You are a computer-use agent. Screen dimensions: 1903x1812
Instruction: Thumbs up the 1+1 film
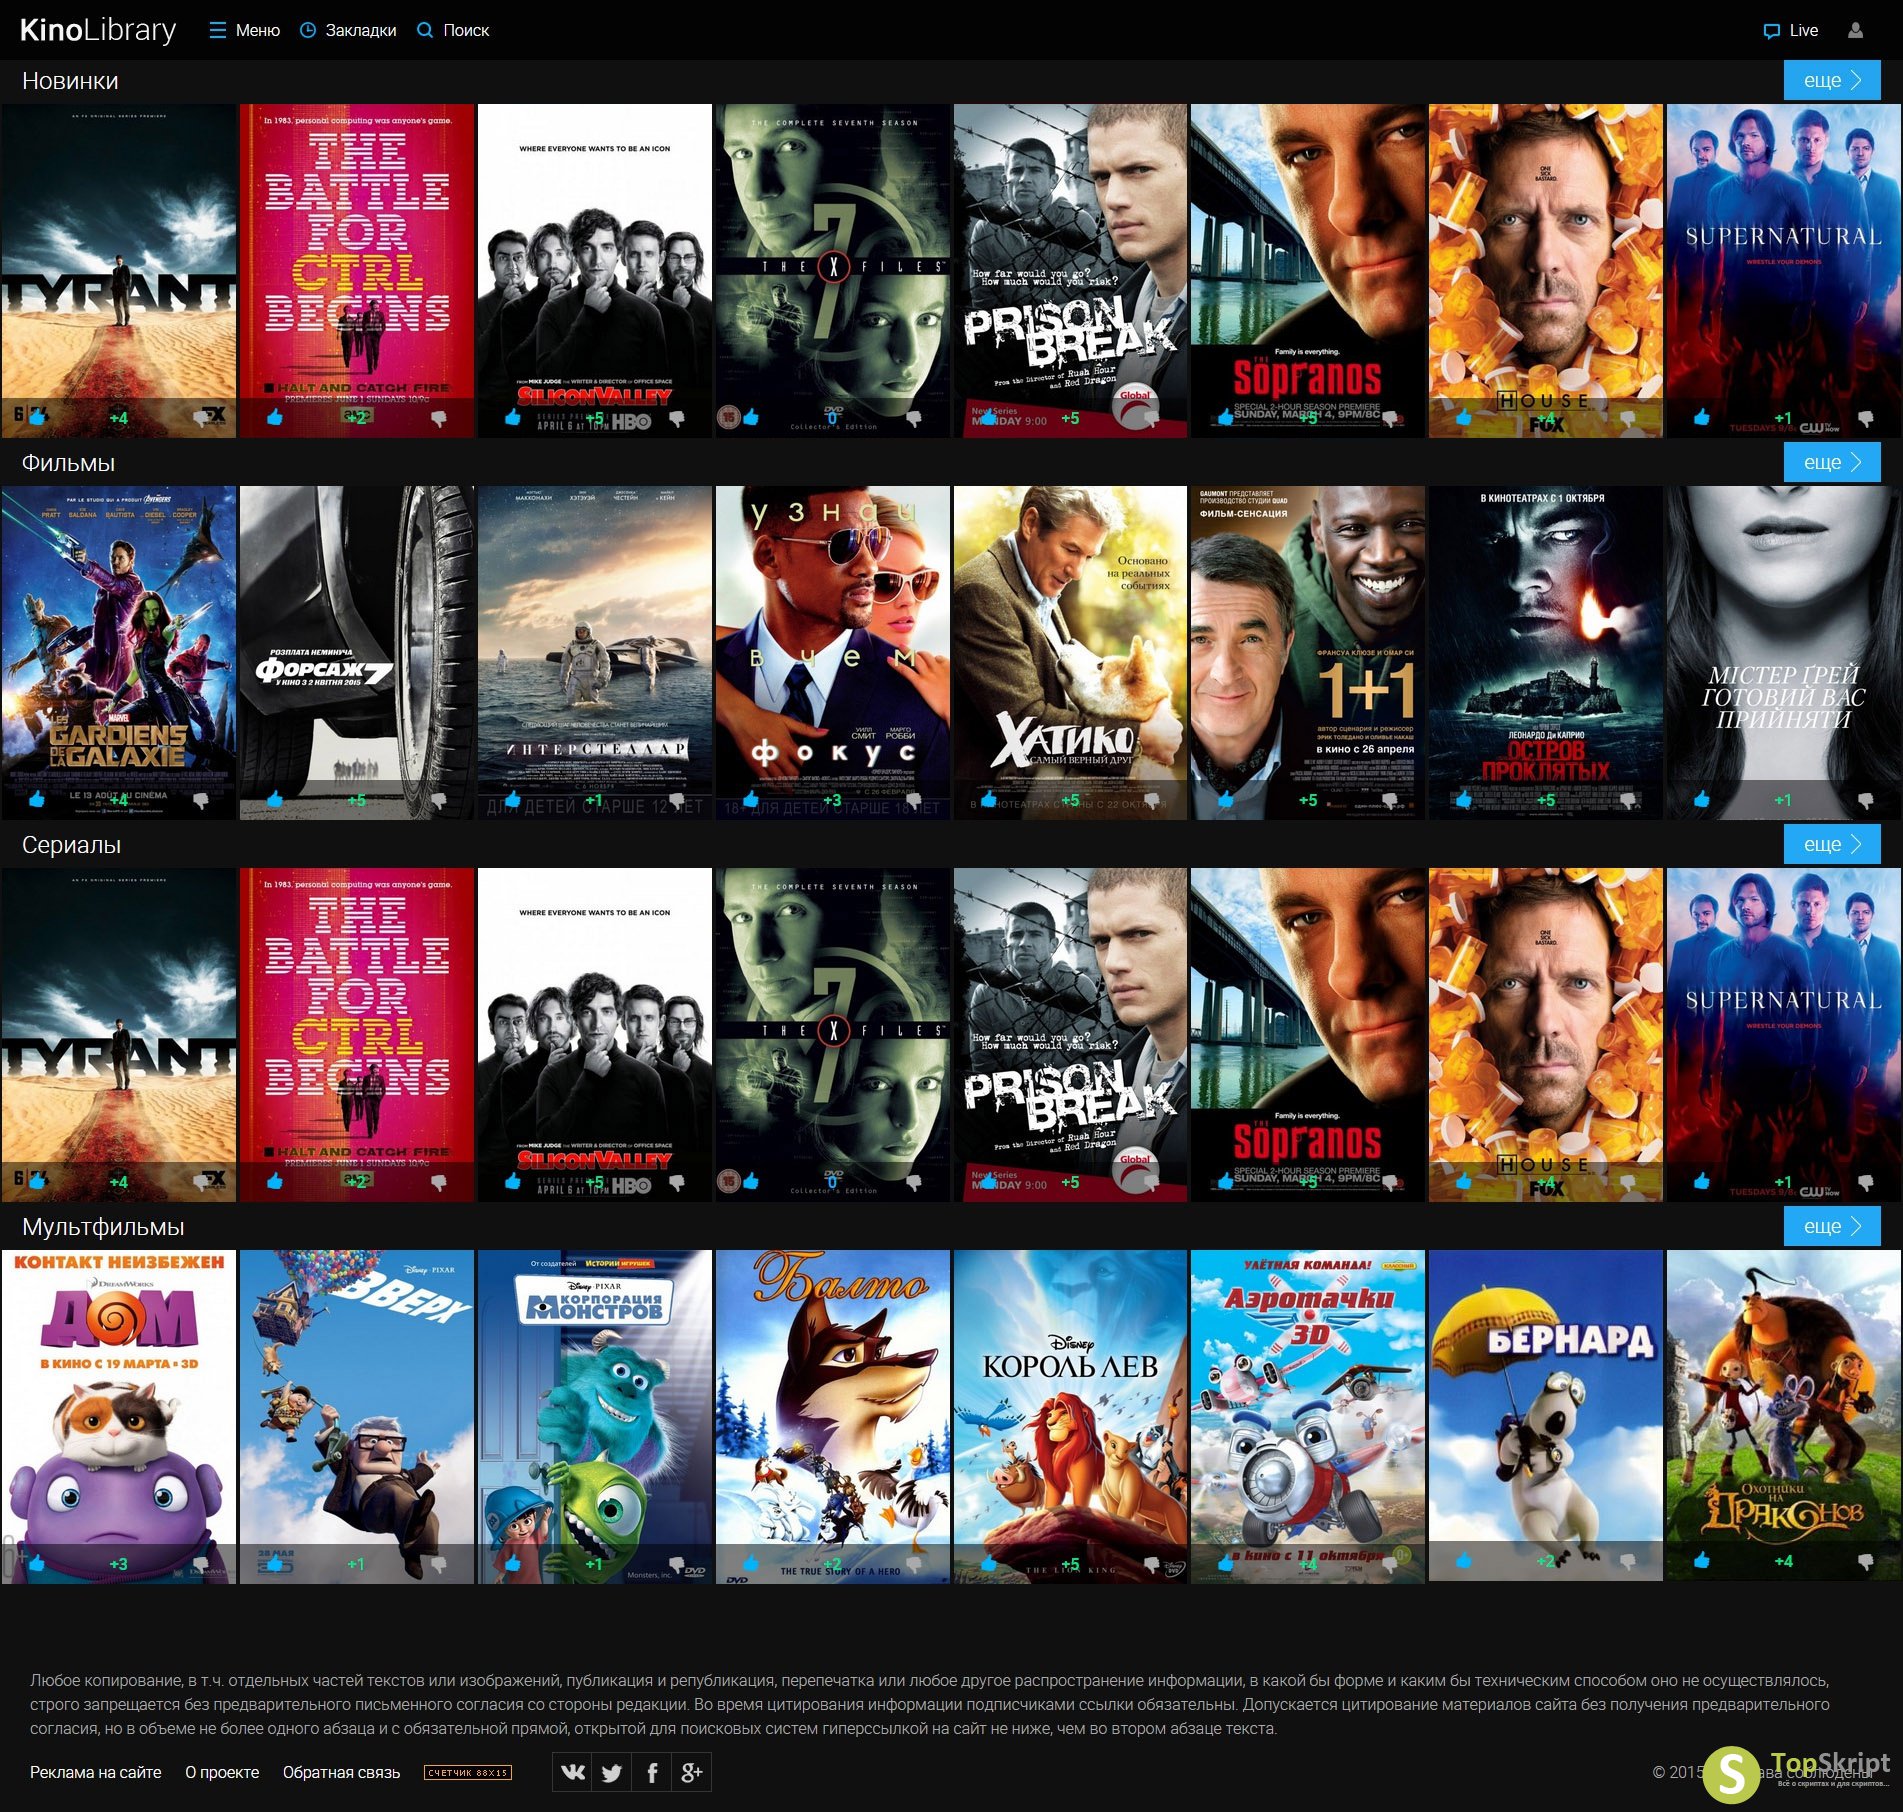(1226, 800)
